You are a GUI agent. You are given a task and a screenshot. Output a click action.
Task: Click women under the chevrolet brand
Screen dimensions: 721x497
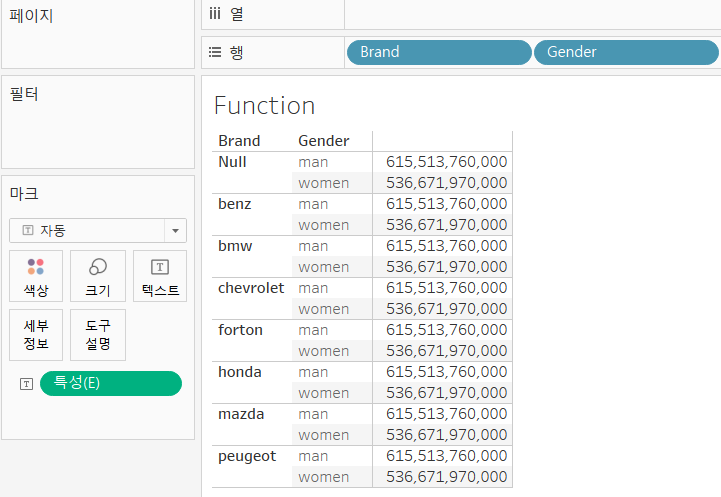click(x=324, y=309)
